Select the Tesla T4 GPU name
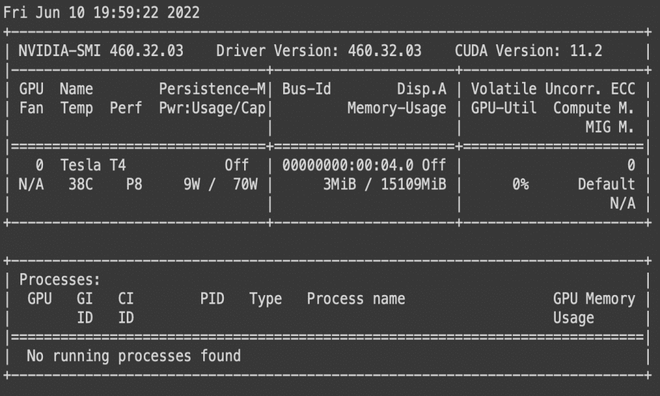 point(93,165)
